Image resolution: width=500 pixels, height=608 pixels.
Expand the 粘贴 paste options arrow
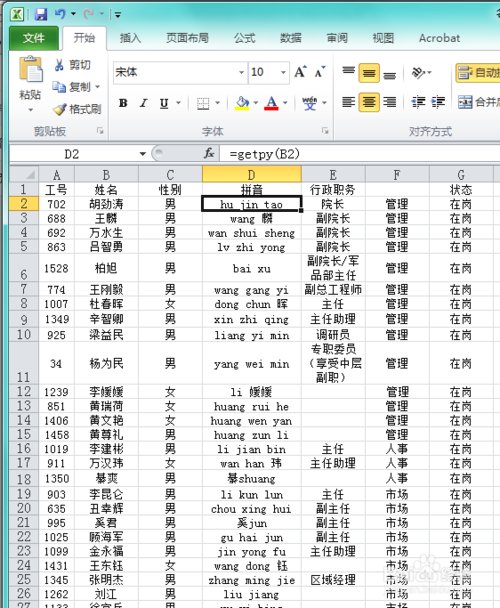point(30,110)
